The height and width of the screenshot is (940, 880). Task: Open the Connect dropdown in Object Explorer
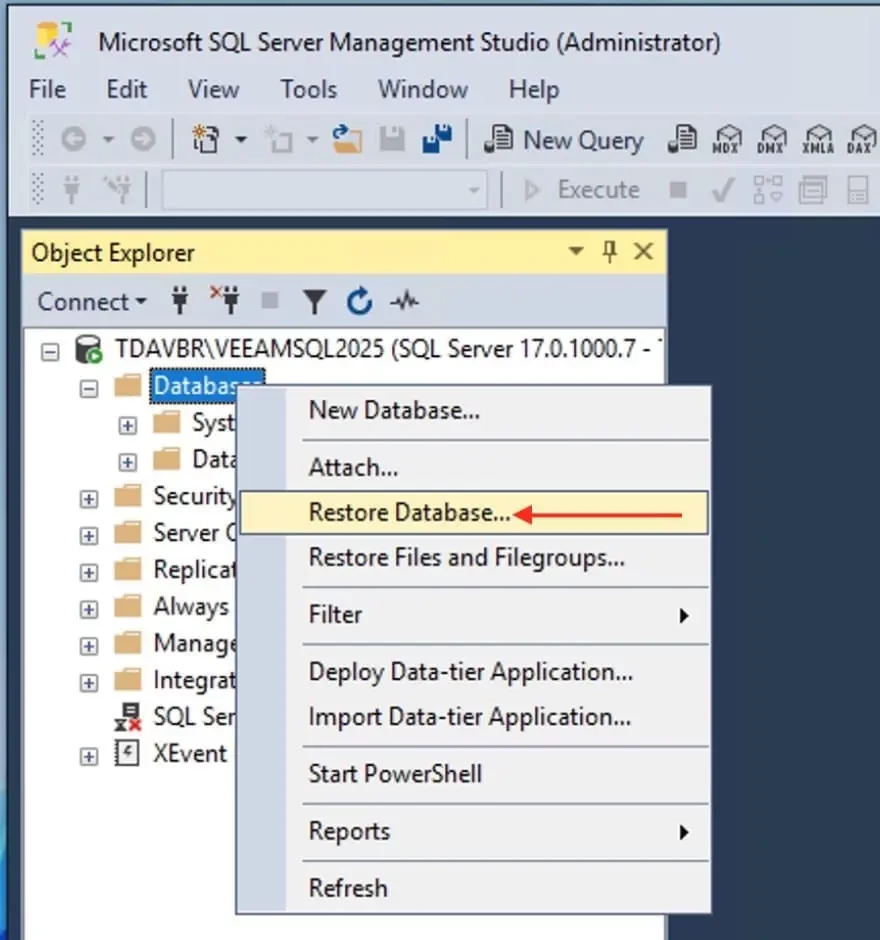92,302
